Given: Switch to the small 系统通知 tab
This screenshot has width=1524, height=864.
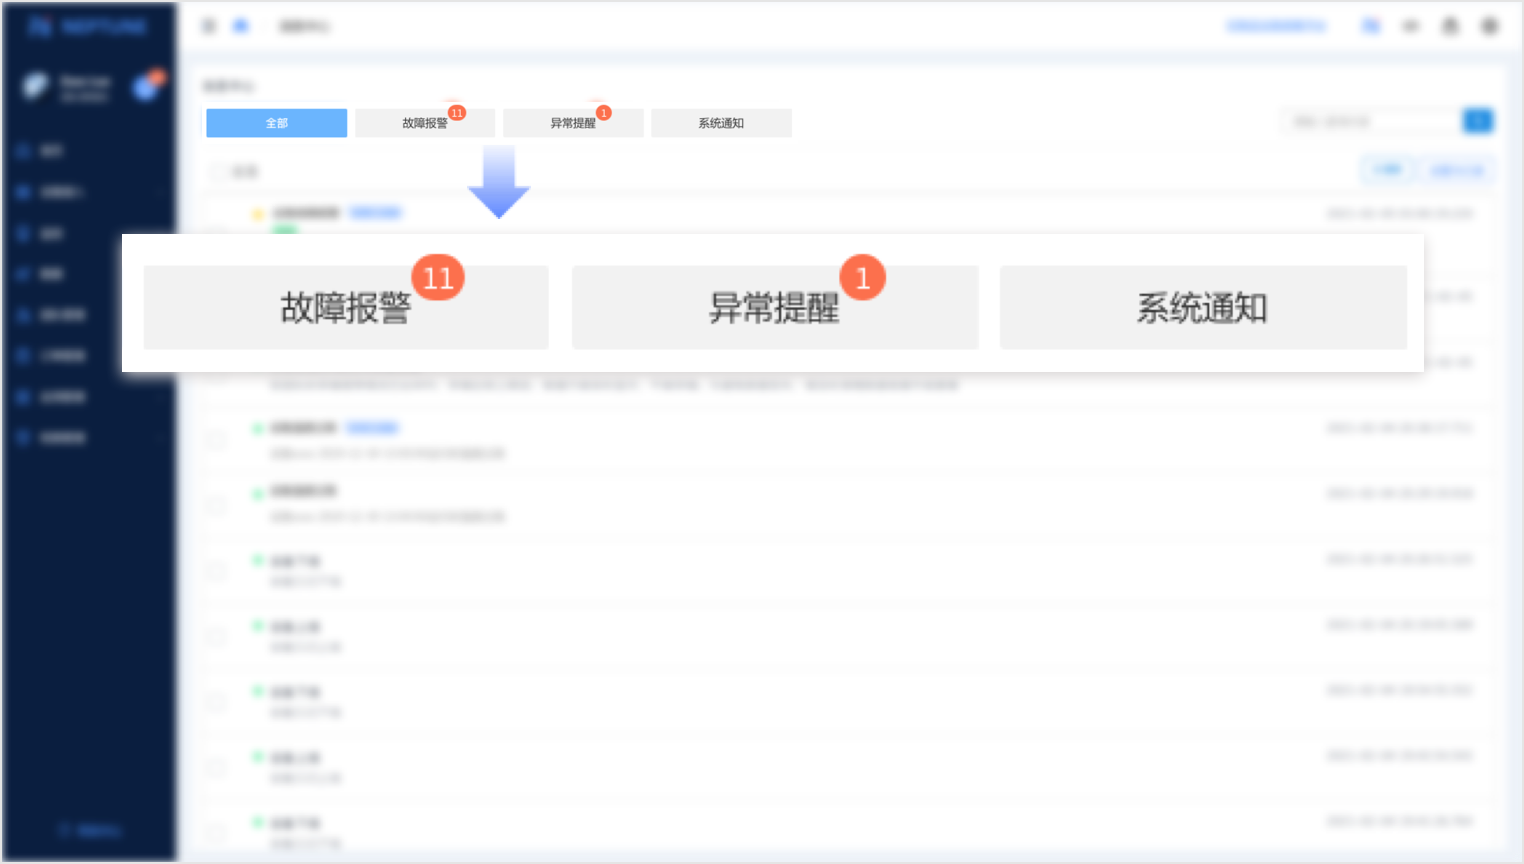Looking at the screenshot, I should tap(721, 123).
